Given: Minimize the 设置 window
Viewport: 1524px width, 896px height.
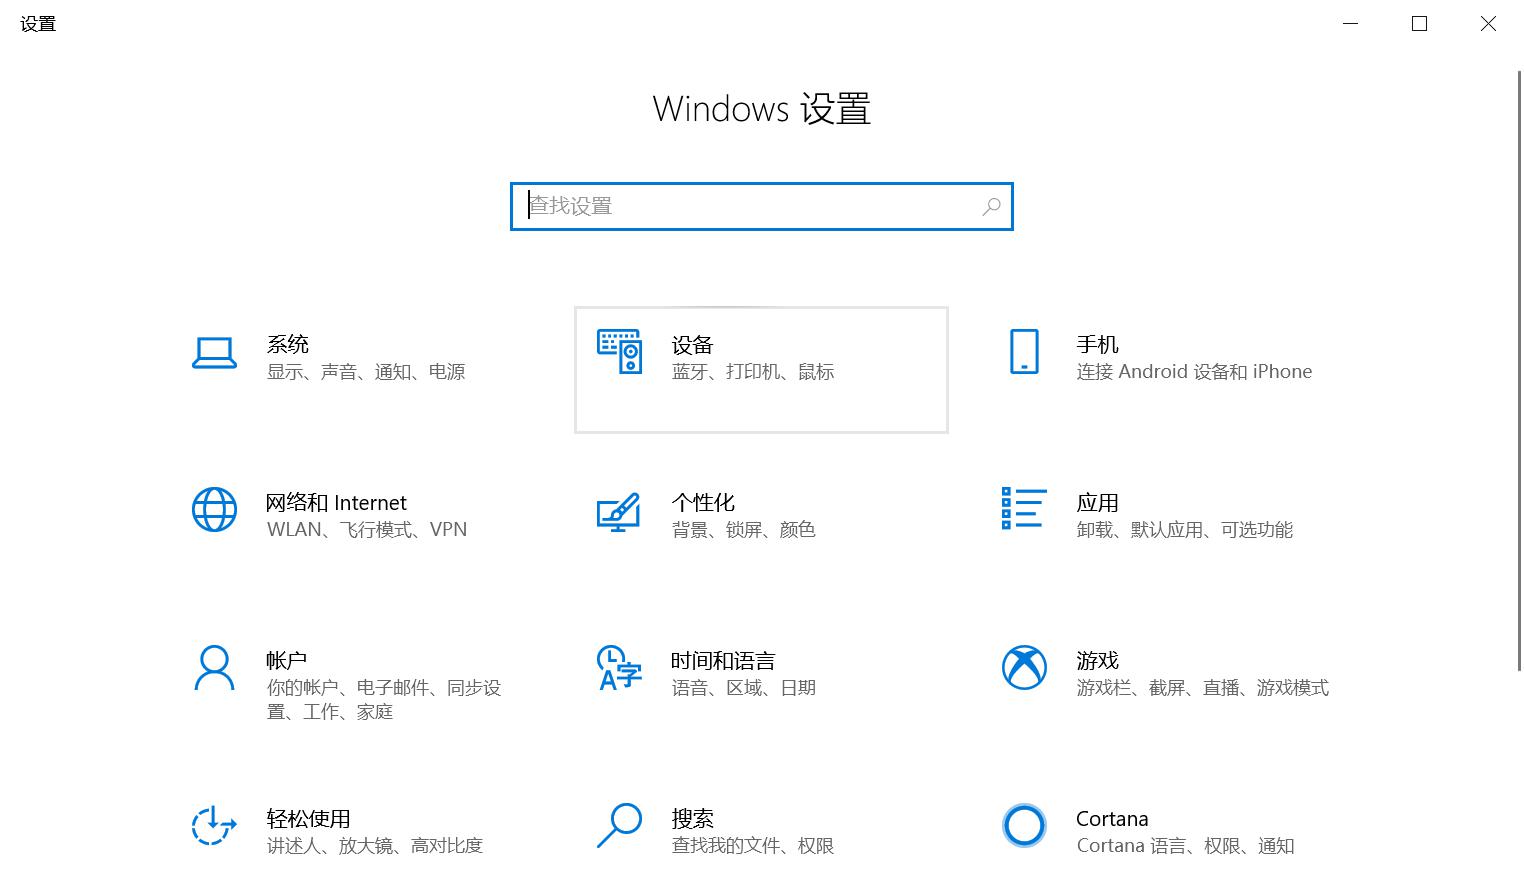Looking at the screenshot, I should click(x=1351, y=24).
